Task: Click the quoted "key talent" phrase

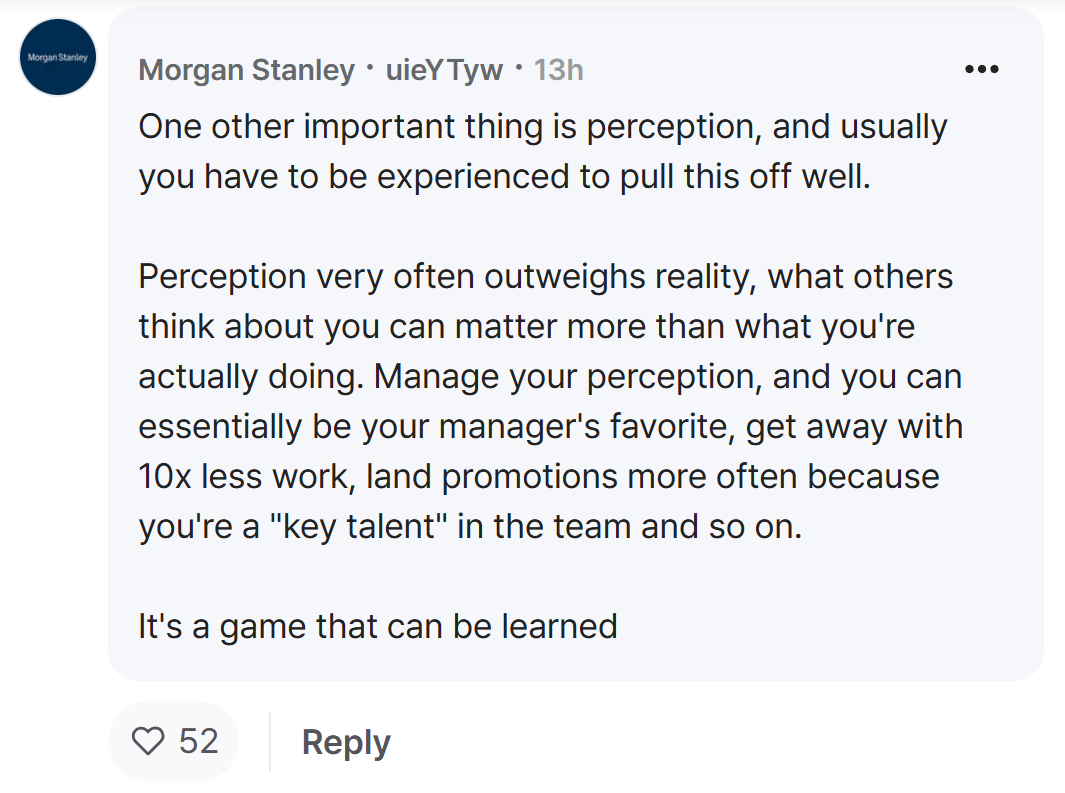Action: tap(359, 526)
